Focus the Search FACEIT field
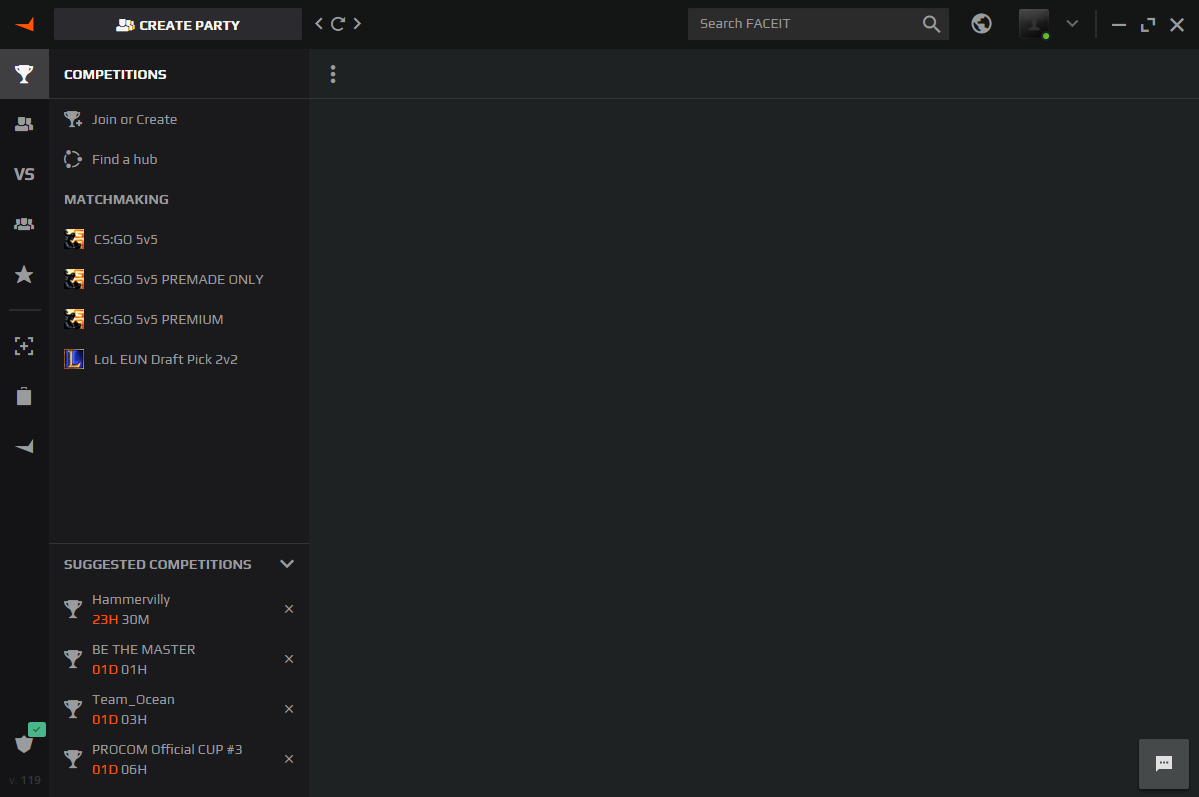Viewport: 1199px width, 797px height. [x=818, y=24]
